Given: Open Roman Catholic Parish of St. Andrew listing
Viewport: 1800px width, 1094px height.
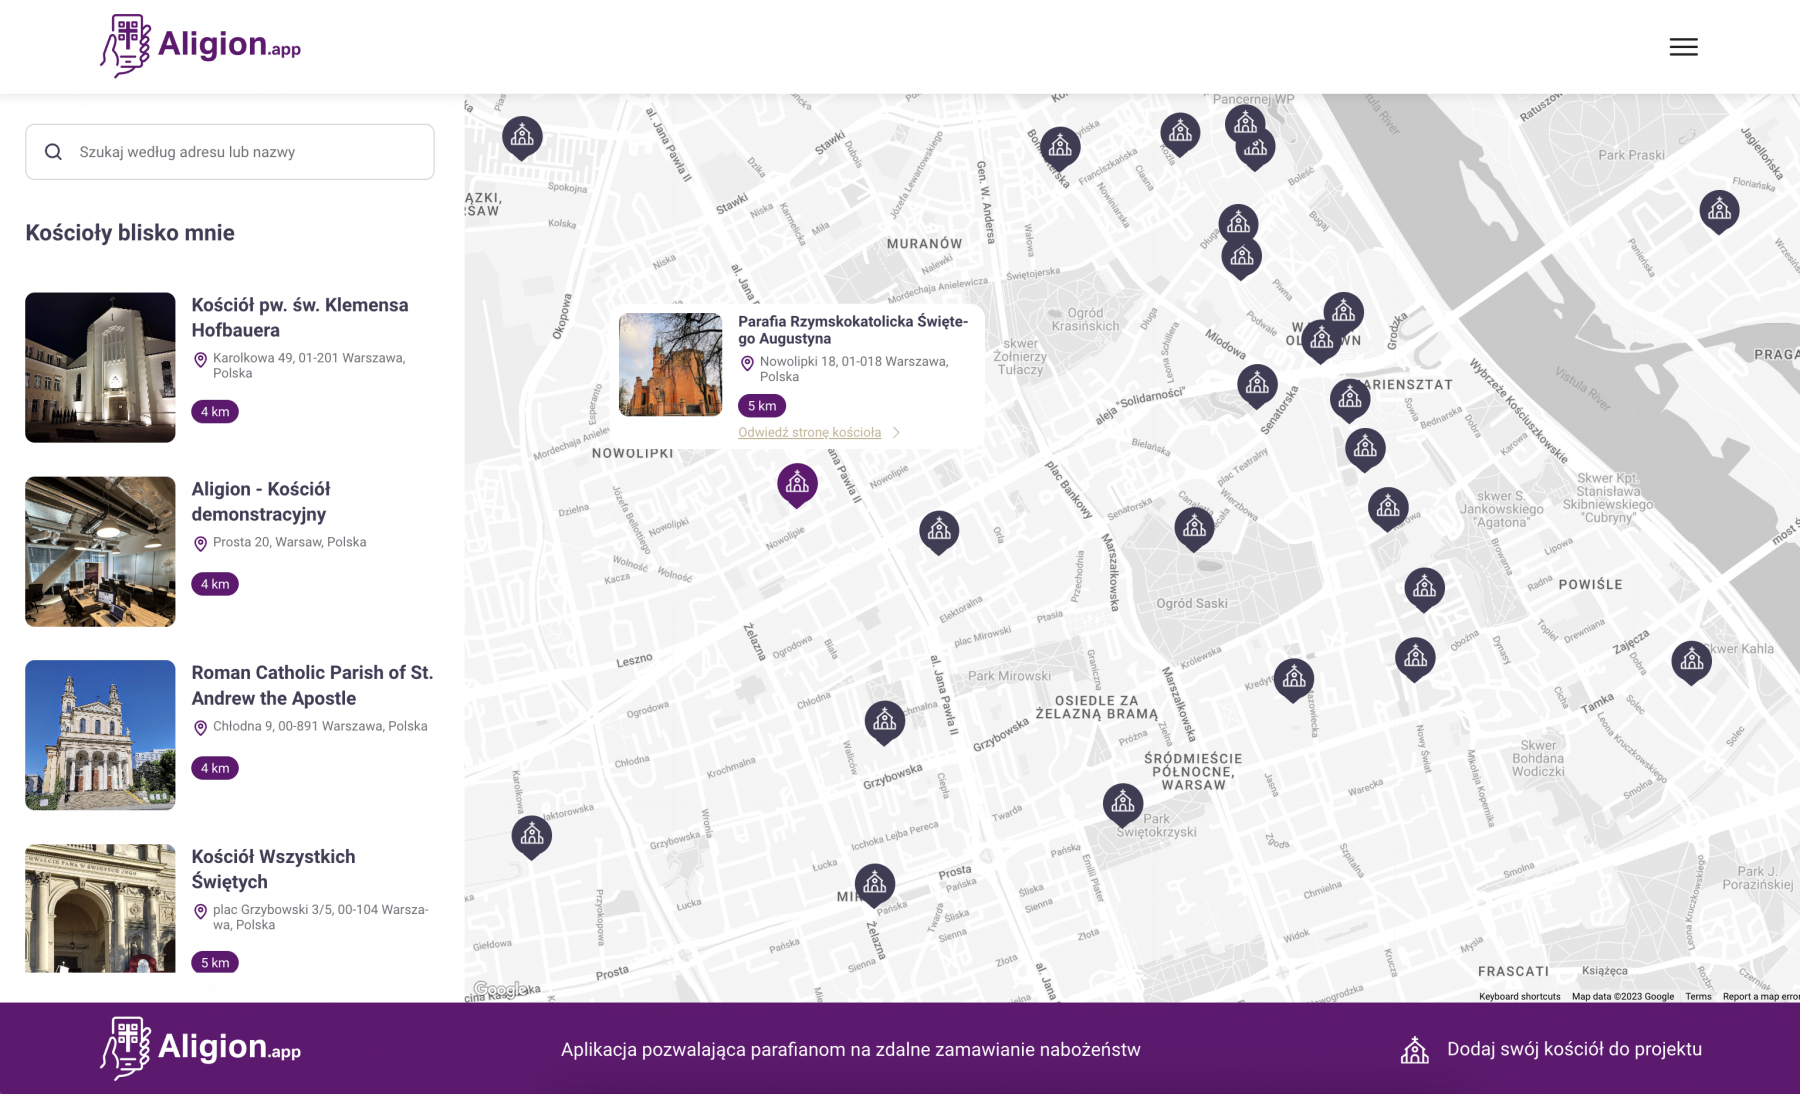Looking at the screenshot, I should point(311,685).
